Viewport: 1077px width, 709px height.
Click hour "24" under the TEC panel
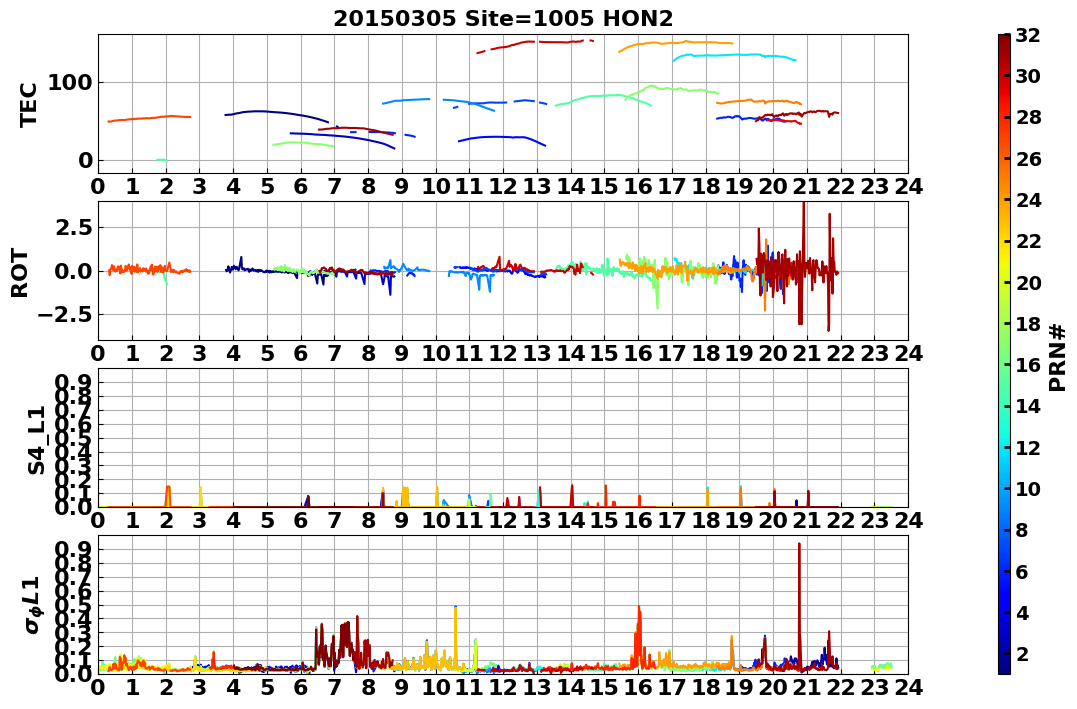point(908,186)
